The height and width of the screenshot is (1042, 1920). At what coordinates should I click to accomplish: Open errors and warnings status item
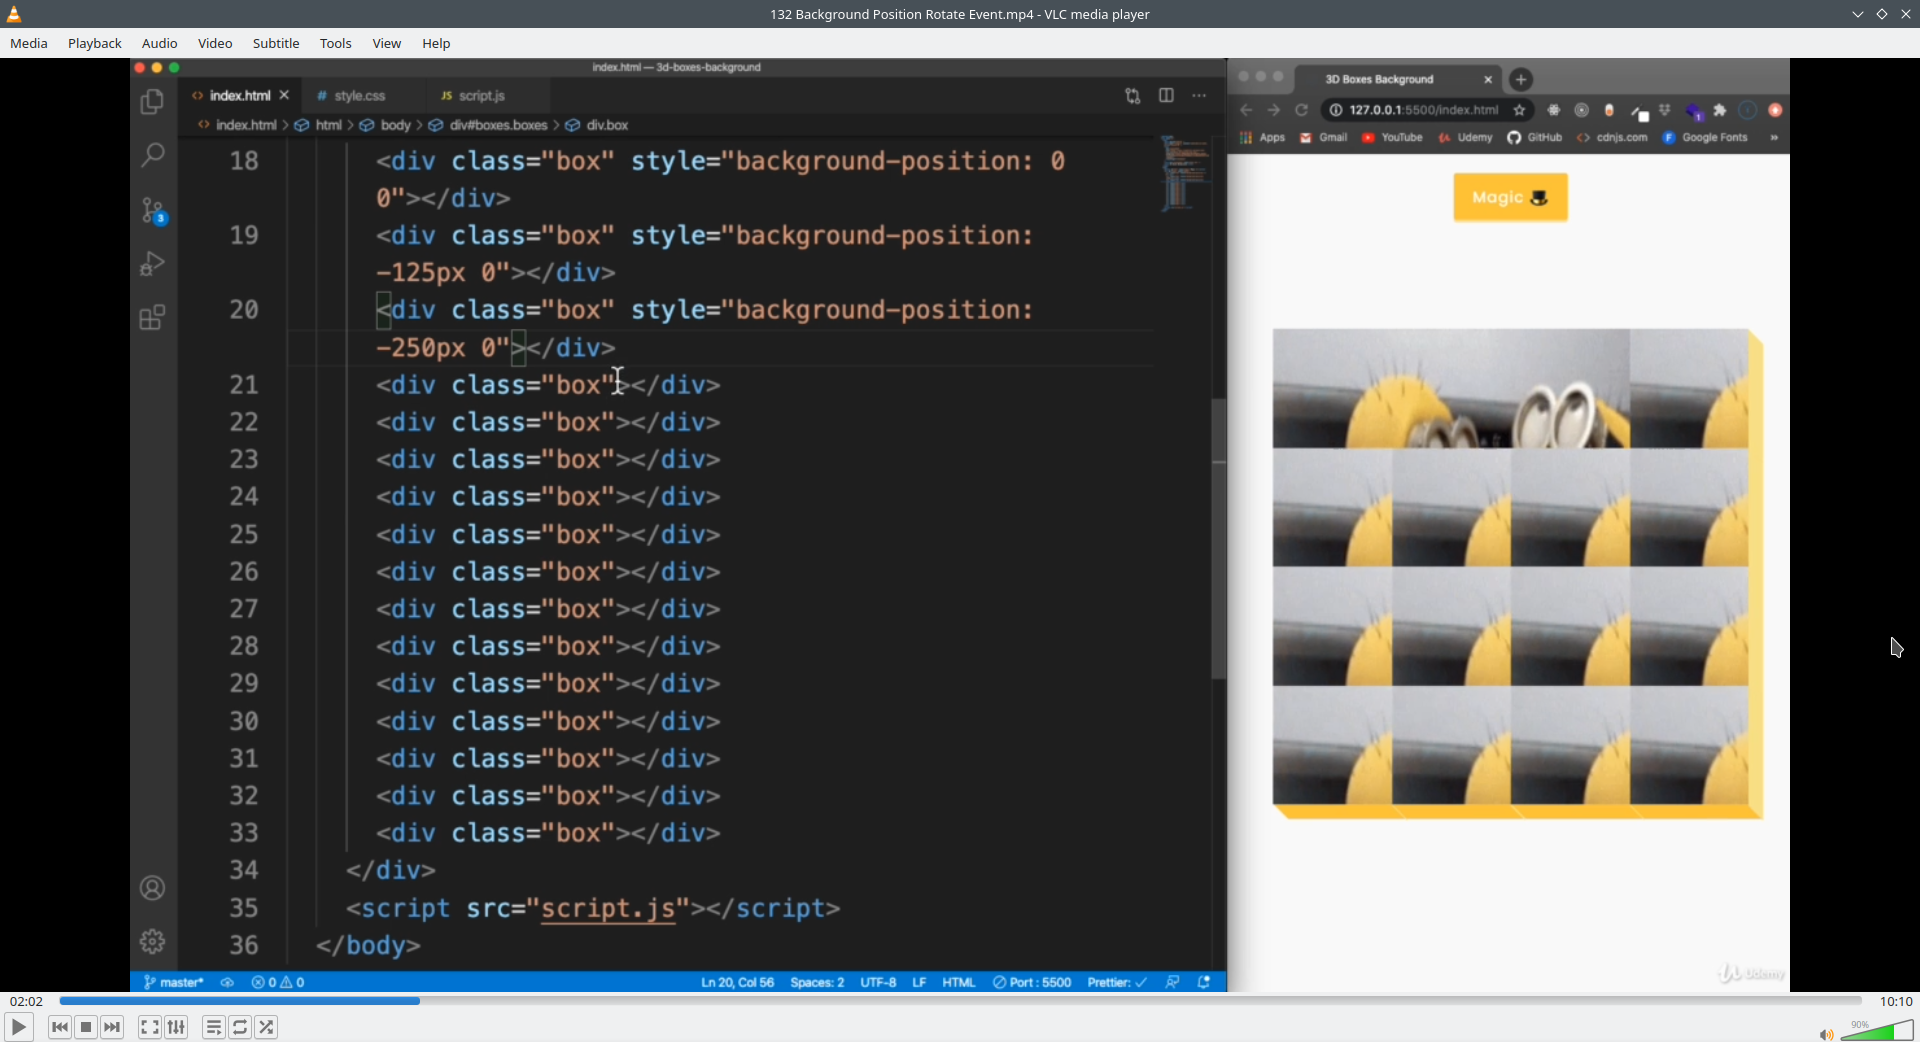(x=278, y=982)
